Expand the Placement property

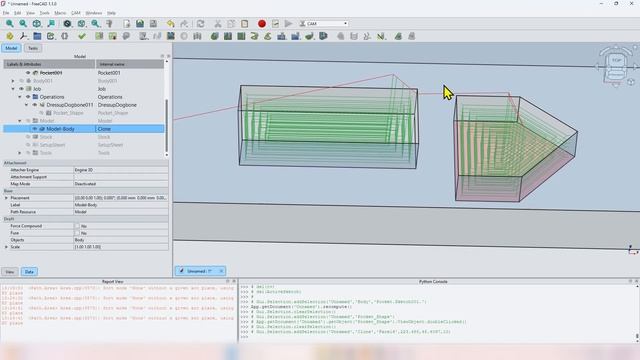click(x=6, y=198)
